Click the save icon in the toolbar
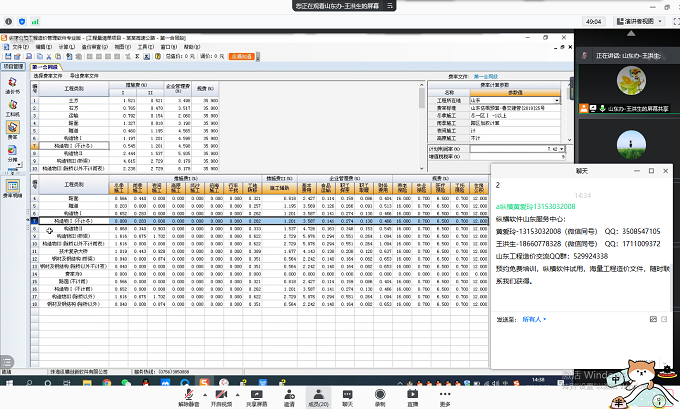The image size is (680, 409). coord(8,56)
